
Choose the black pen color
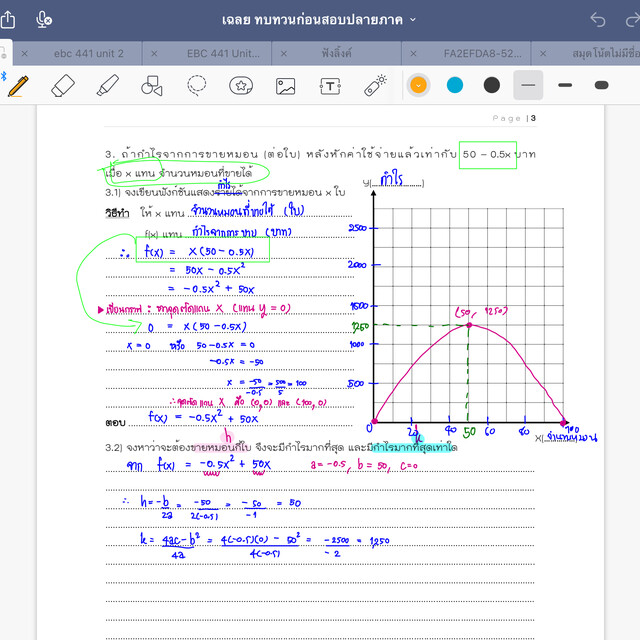491,85
